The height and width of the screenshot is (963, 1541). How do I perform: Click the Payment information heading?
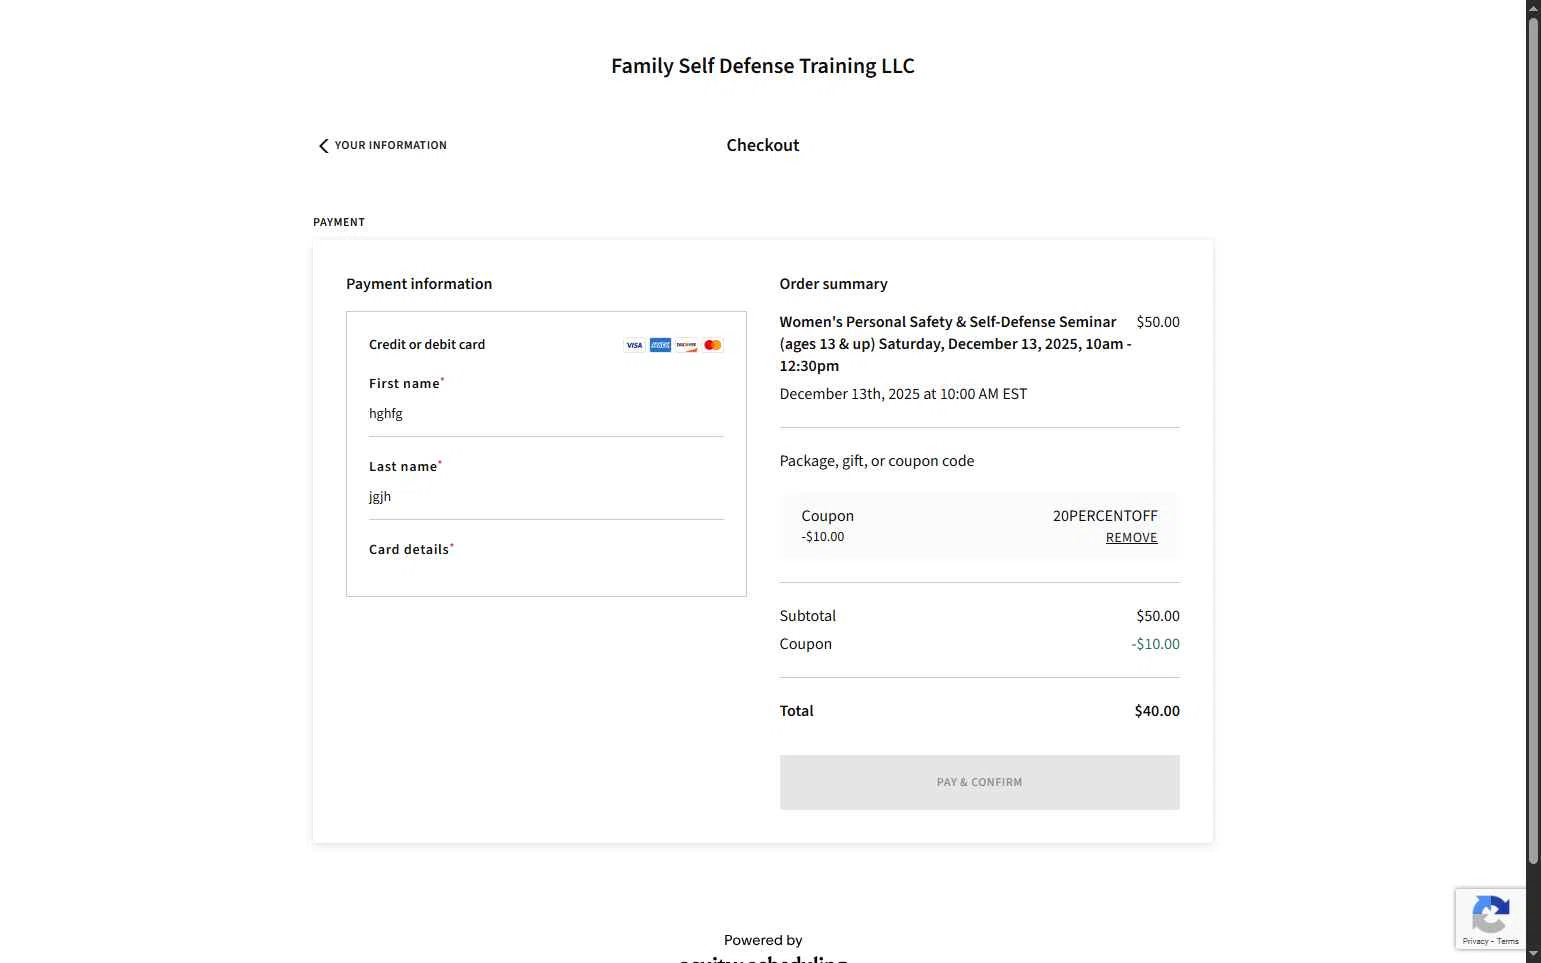419,284
